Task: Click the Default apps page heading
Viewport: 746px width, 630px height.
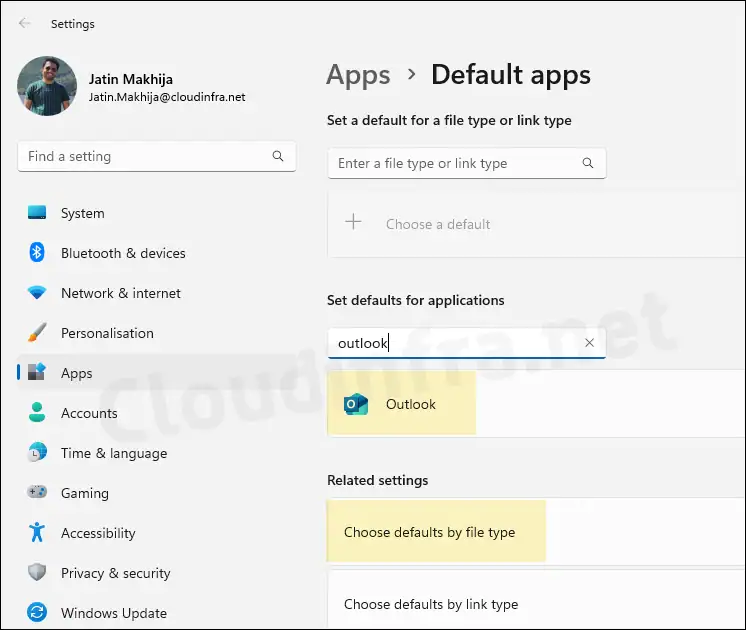Action: pyautogui.click(x=511, y=75)
